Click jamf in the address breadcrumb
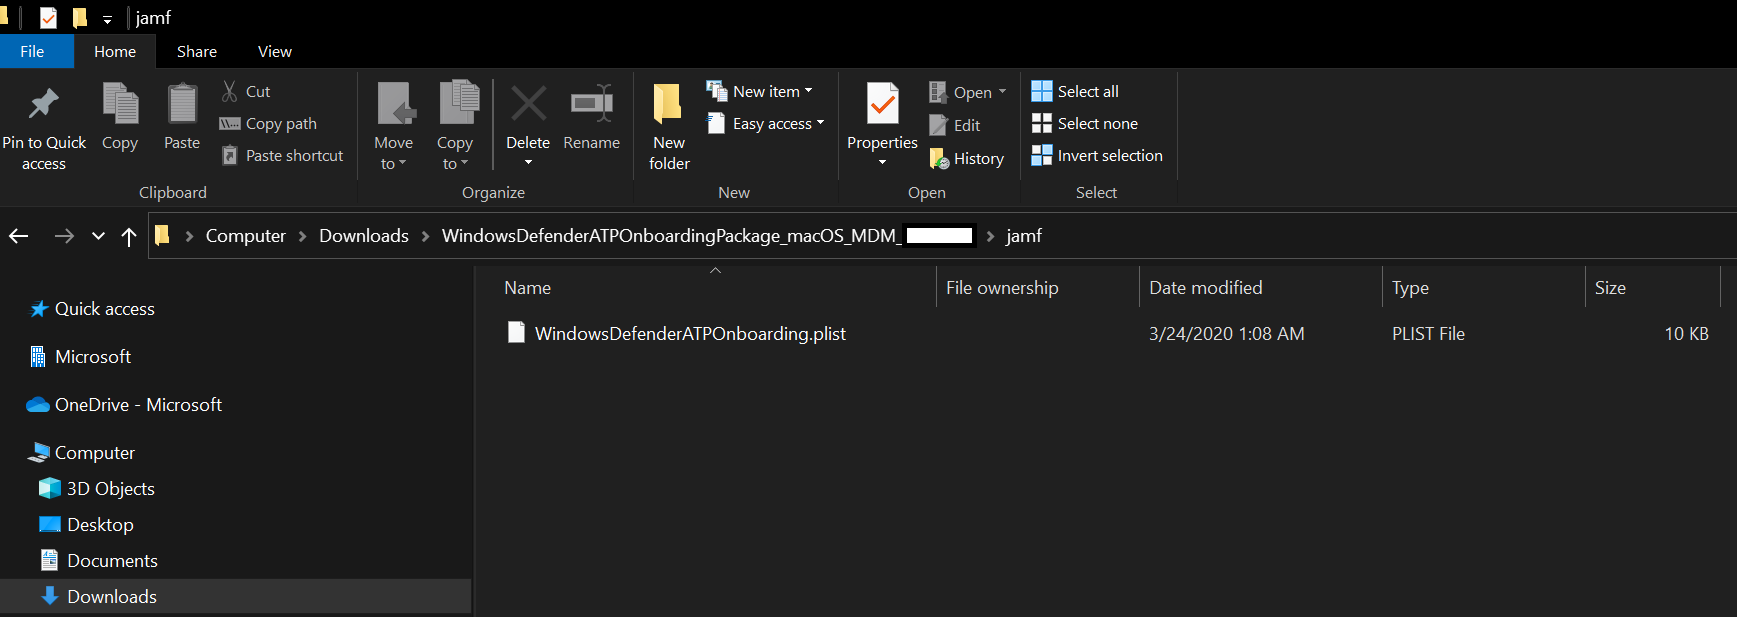This screenshot has height=617, width=1737. pyautogui.click(x=1024, y=236)
